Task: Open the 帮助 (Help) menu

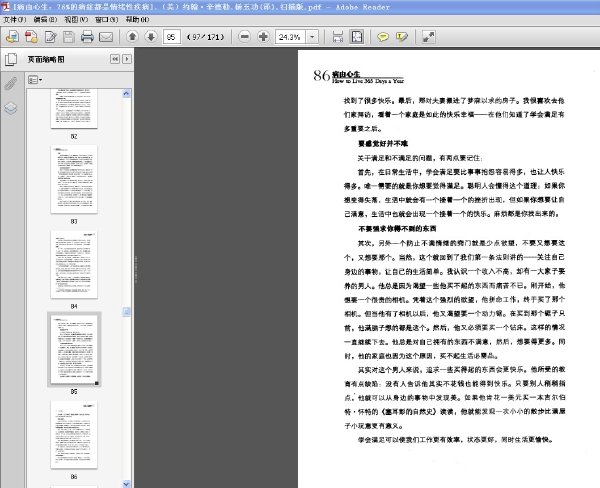Action: tap(137, 19)
